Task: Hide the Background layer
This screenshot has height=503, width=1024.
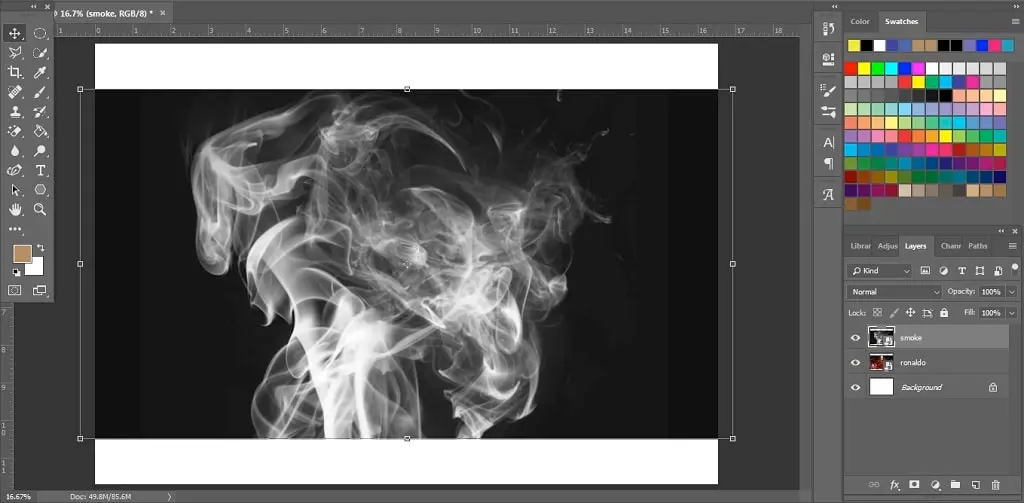Action: (x=856, y=387)
